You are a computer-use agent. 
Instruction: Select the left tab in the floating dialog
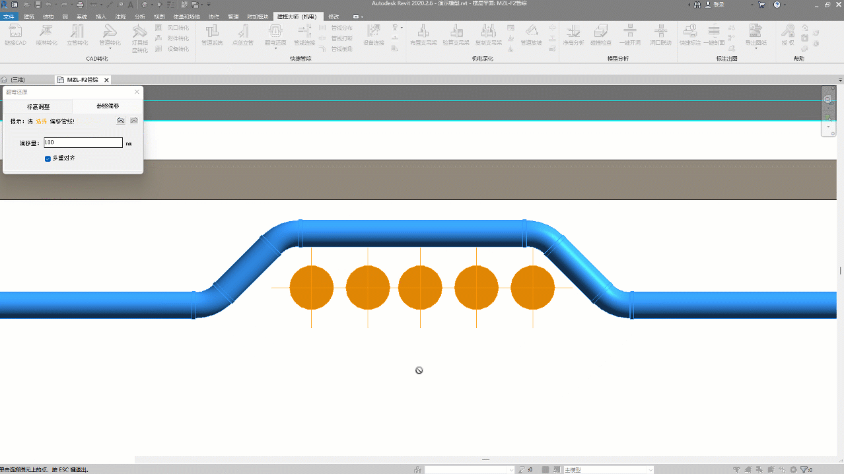(38, 105)
